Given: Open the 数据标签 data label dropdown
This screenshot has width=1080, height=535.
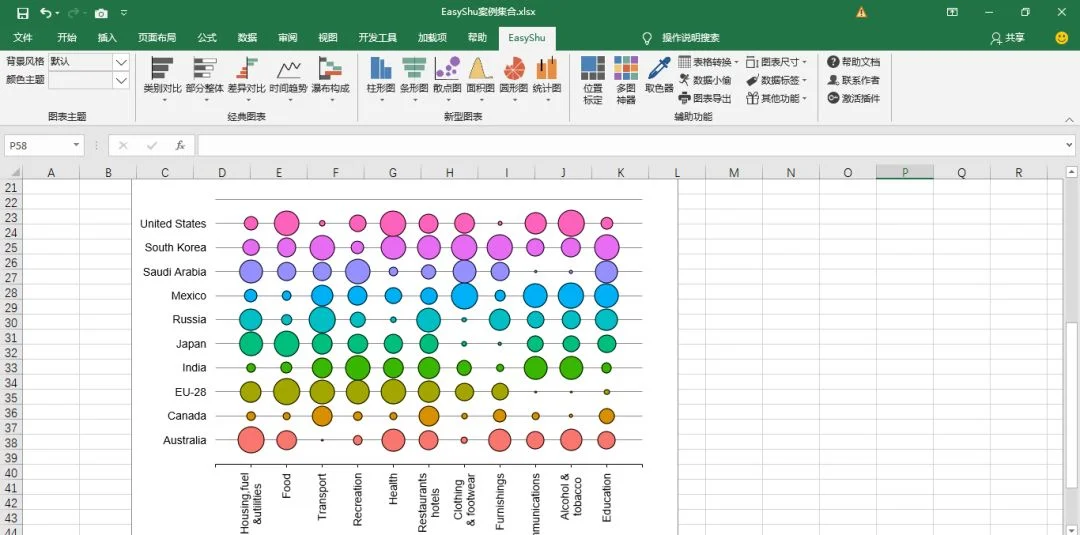Looking at the screenshot, I should pyautogui.click(x=776, y=80).
